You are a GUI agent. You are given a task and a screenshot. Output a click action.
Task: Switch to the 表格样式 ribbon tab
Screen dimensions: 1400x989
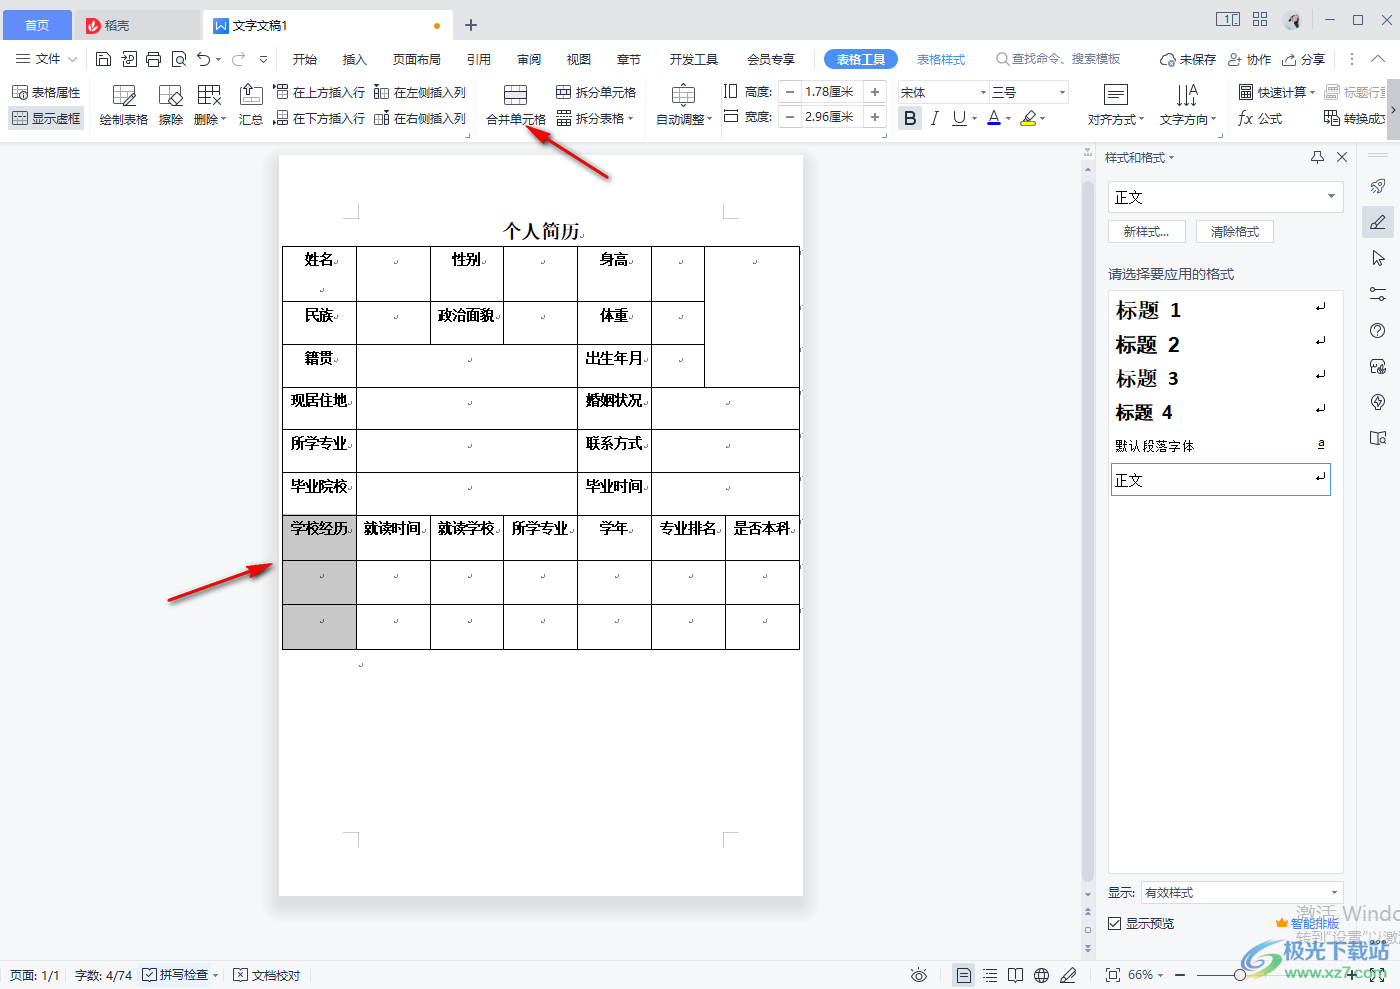click(941, 59)
